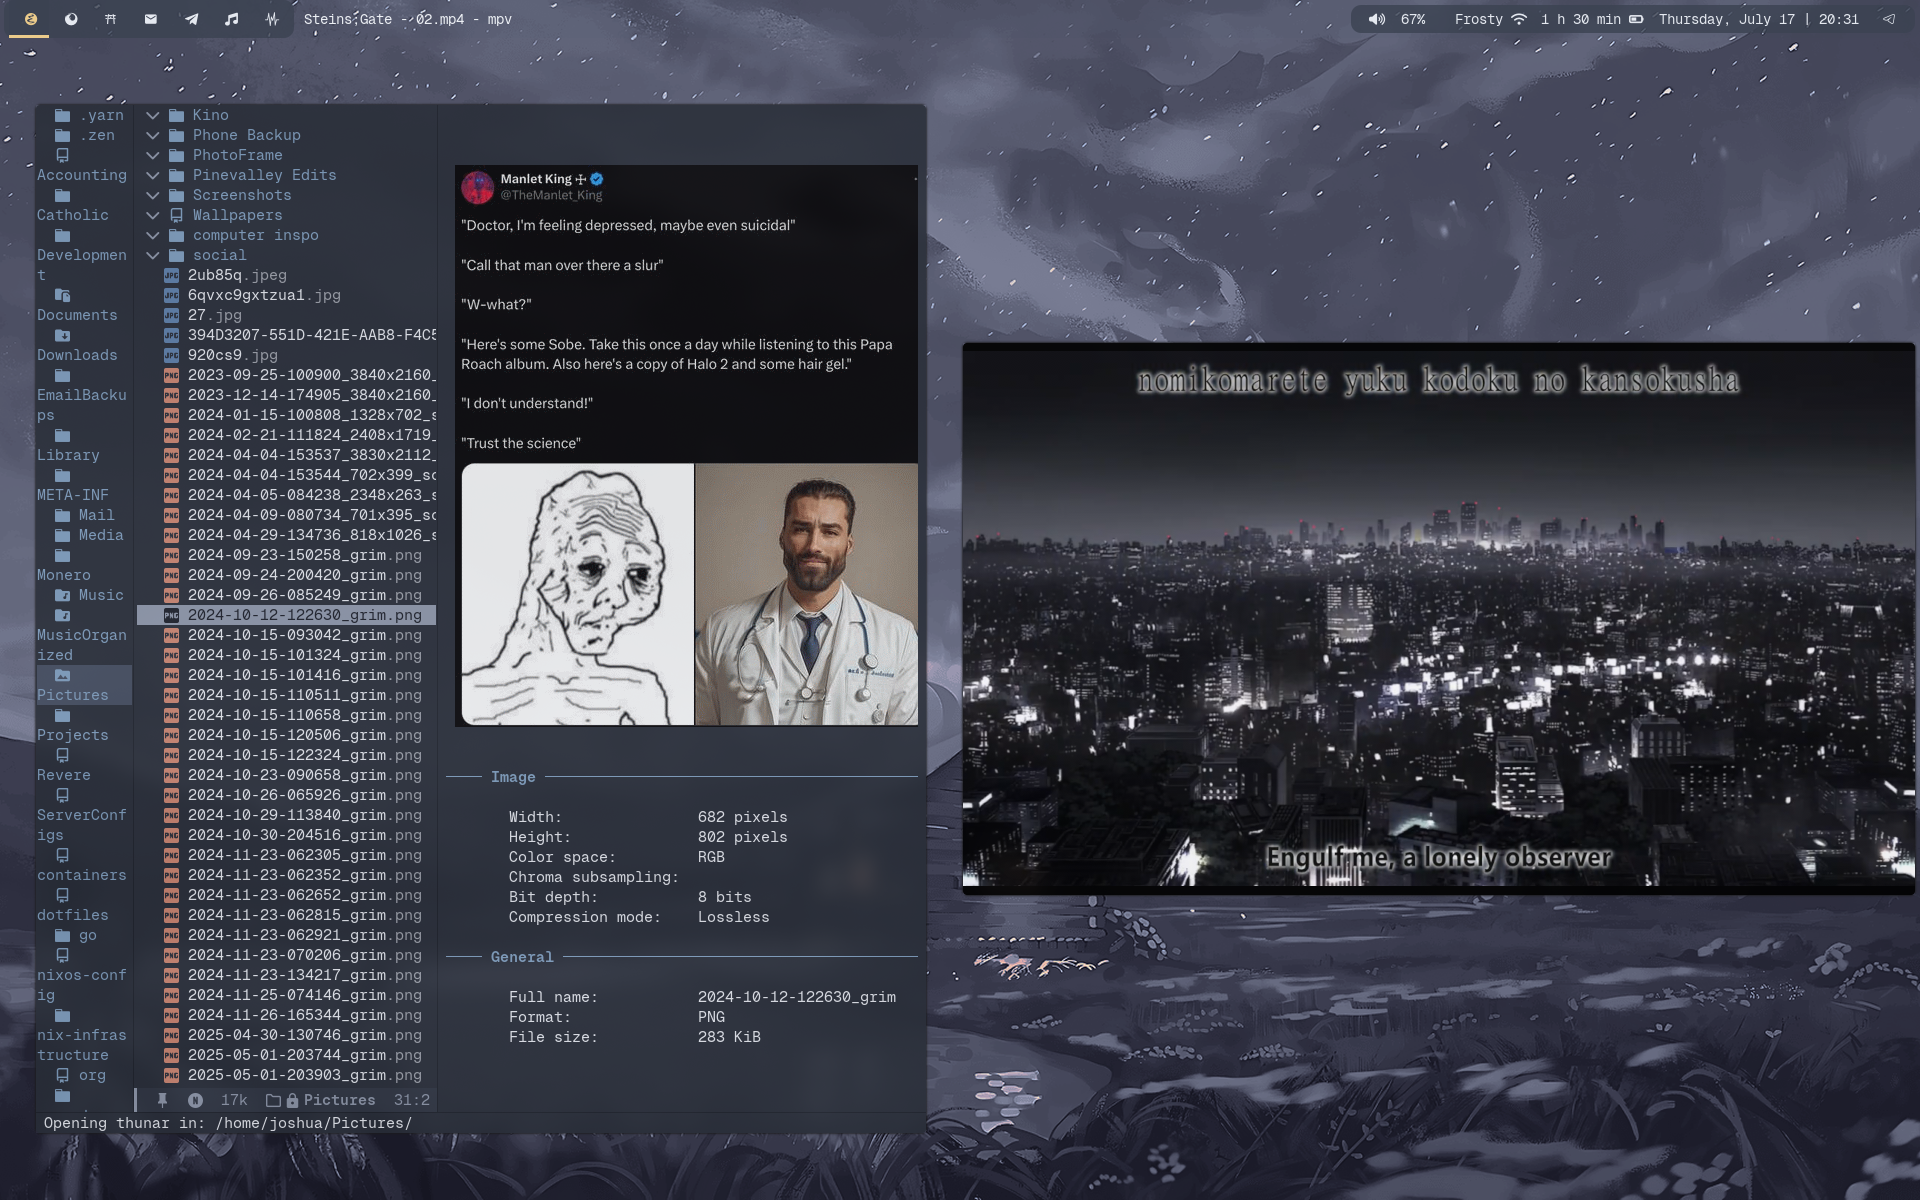Click the tweet image preview pane
Screen dimensions: 1920x1200
point(686,446)
